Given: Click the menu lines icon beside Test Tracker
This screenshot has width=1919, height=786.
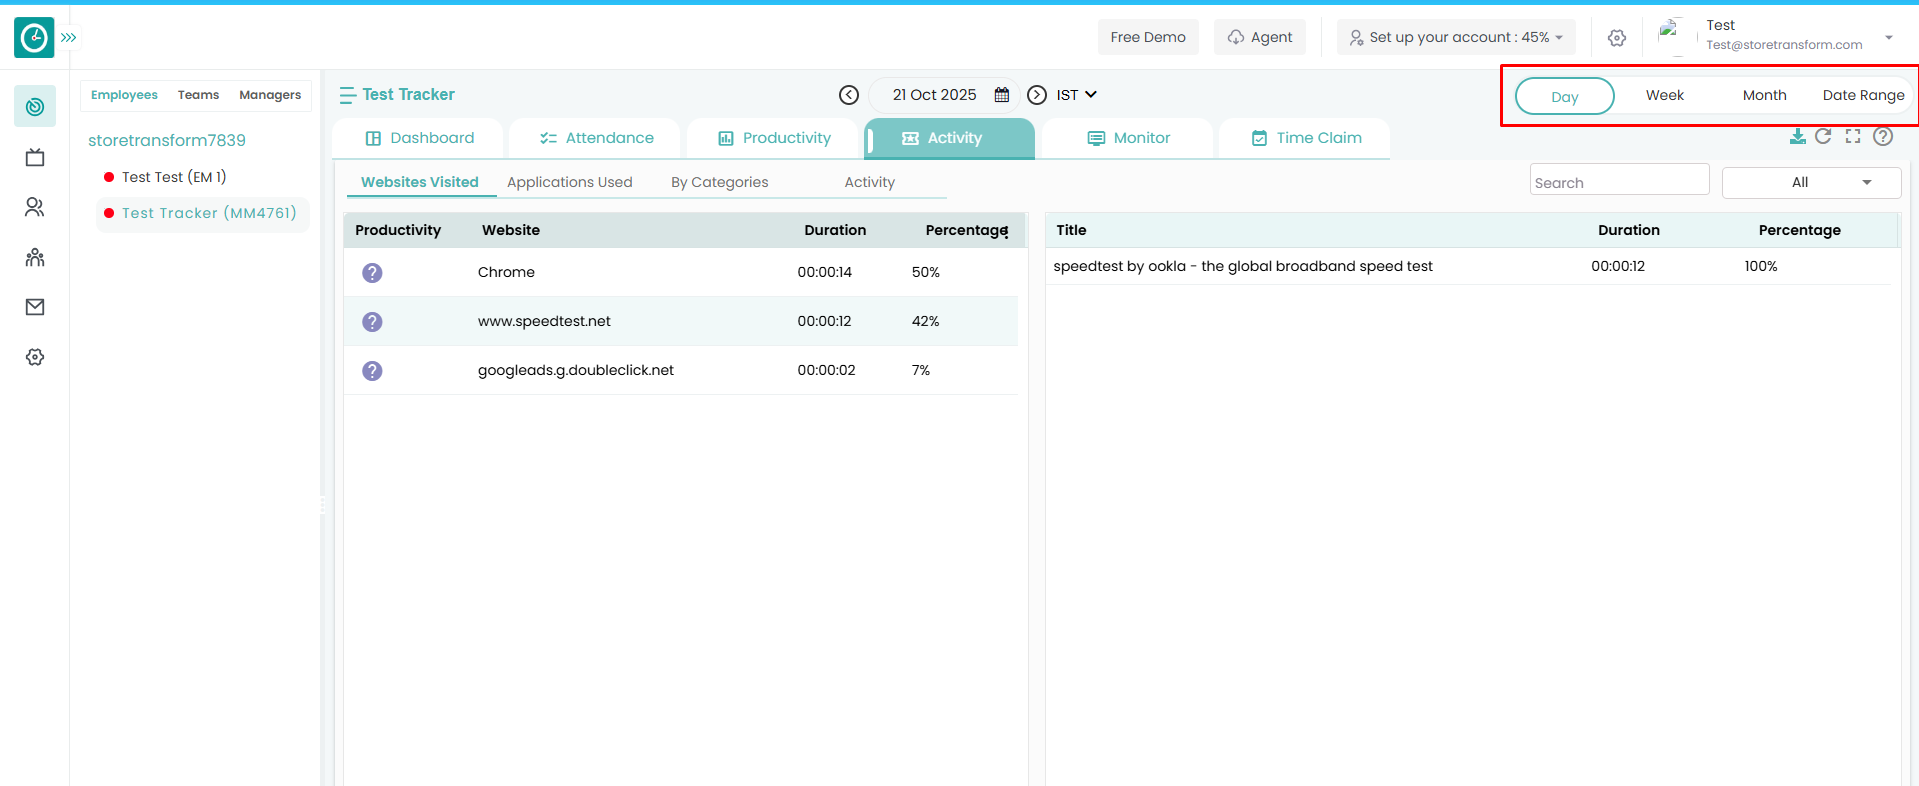Looking at the screenshot, I should coord(347,95).
